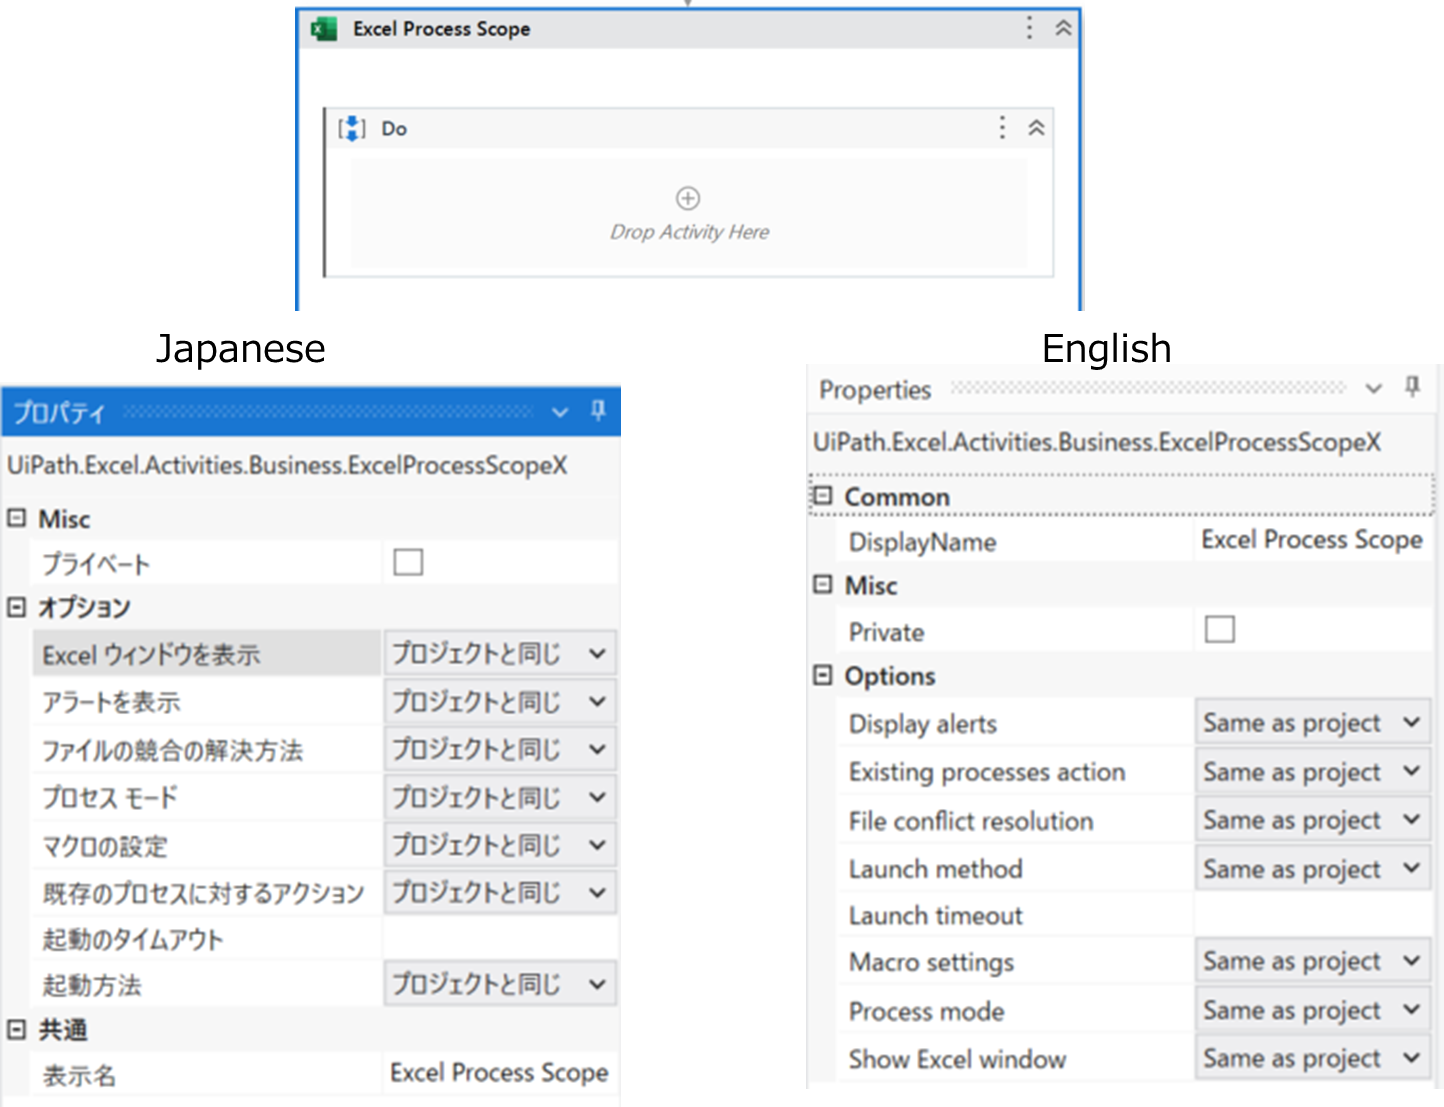
Task: Open Macro settings dropdown
Action: click(1312, 961)
